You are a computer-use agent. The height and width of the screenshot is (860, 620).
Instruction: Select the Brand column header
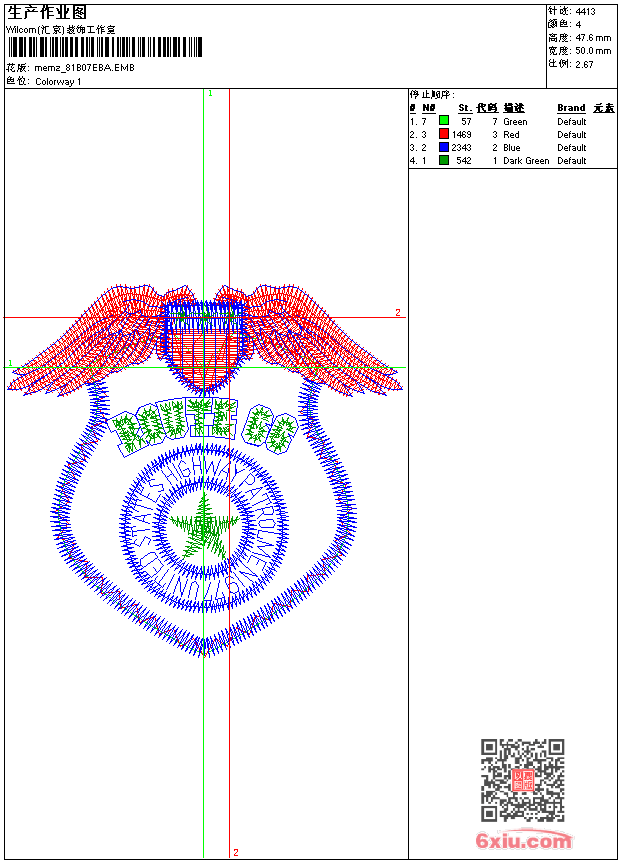coord(571,108)
